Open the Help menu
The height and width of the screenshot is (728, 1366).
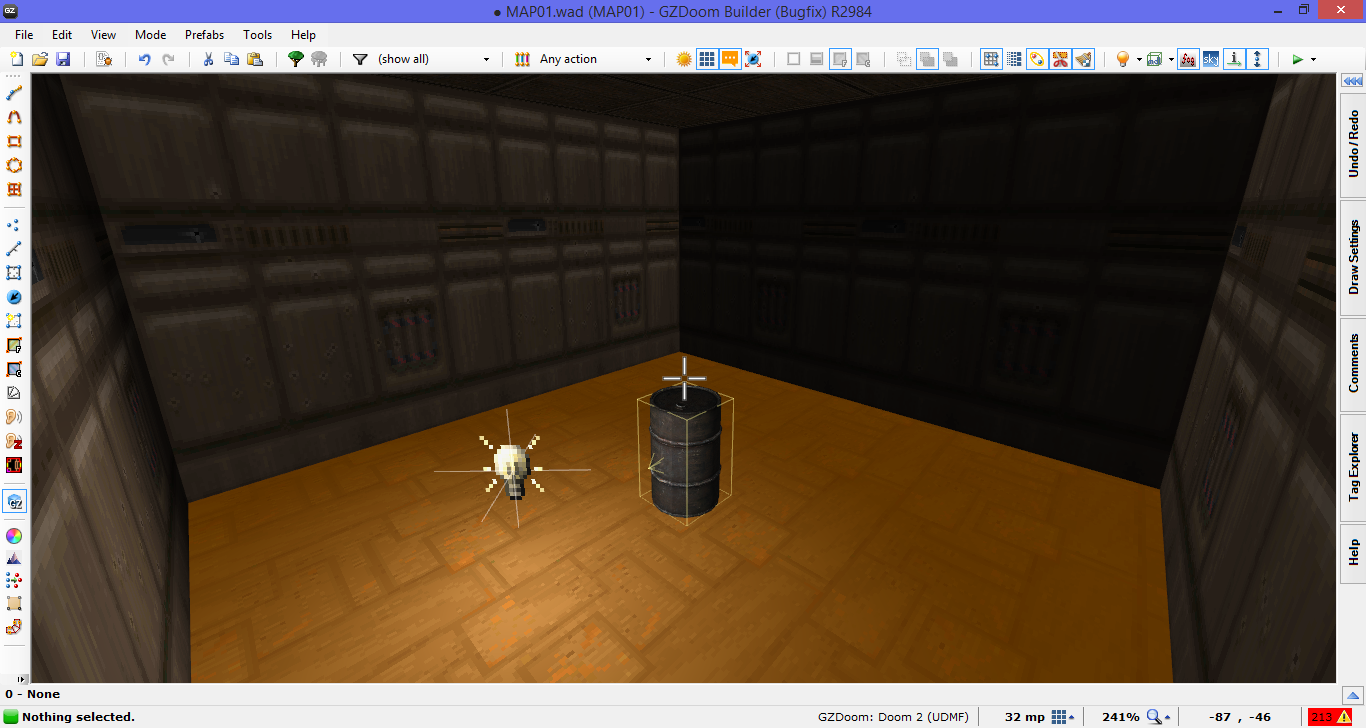click(x=303, y=34)
